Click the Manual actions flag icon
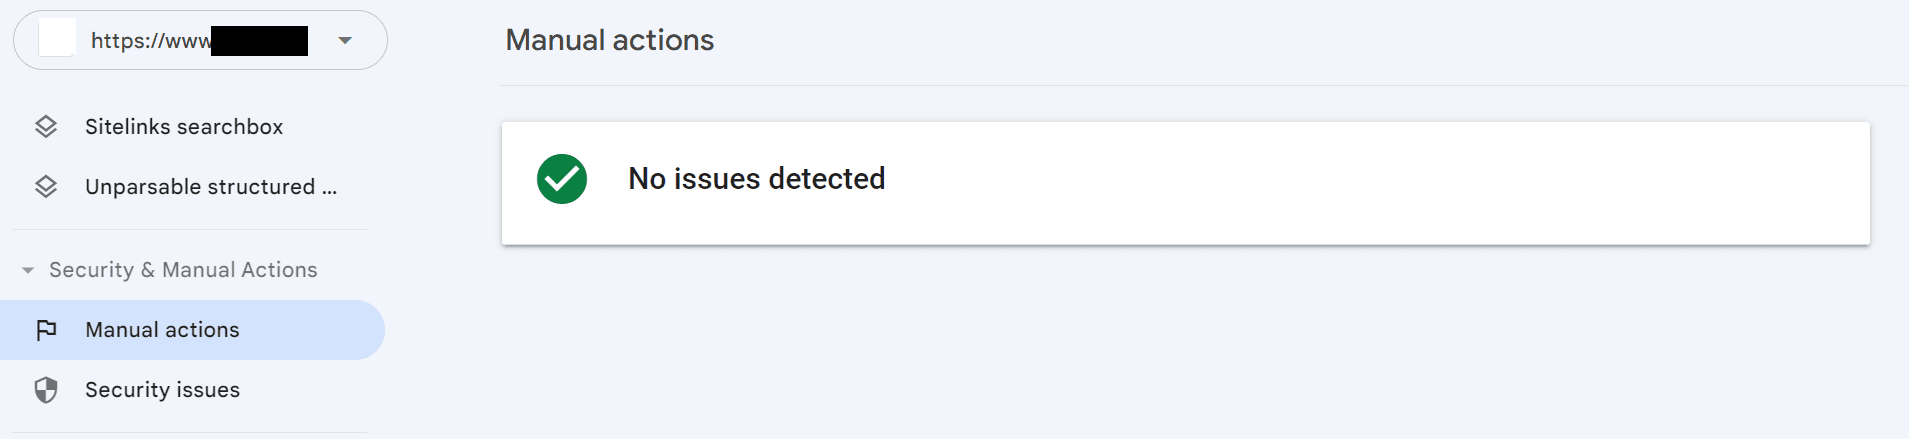1909x439 pixels. click(46, 330)
